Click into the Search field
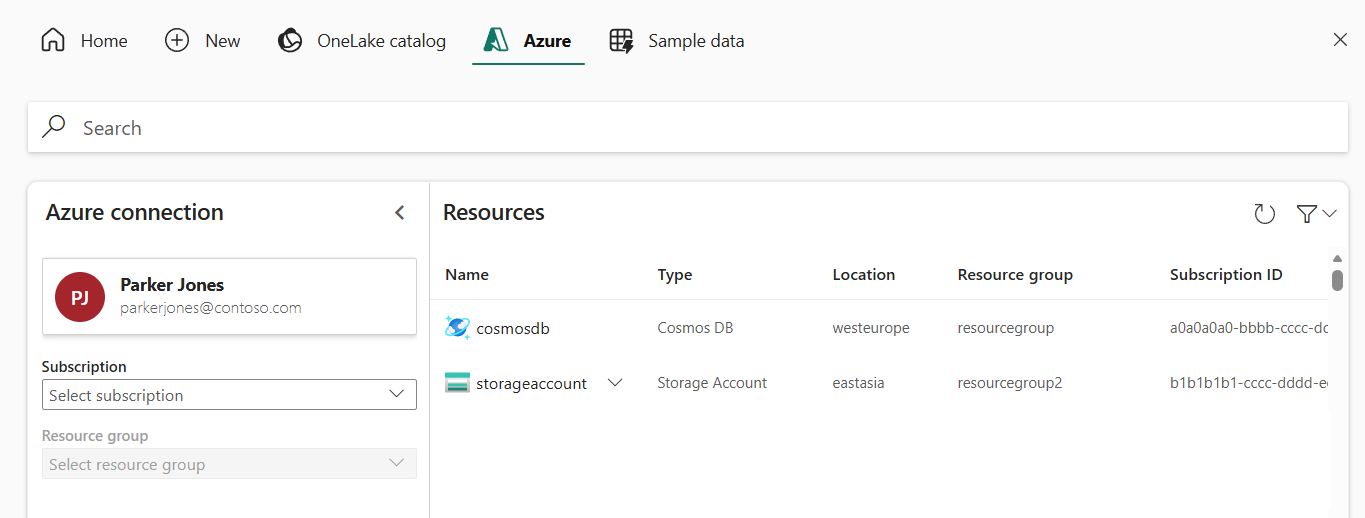The height and width of the screenshot is (518, 1365). (x=688, y=127)
